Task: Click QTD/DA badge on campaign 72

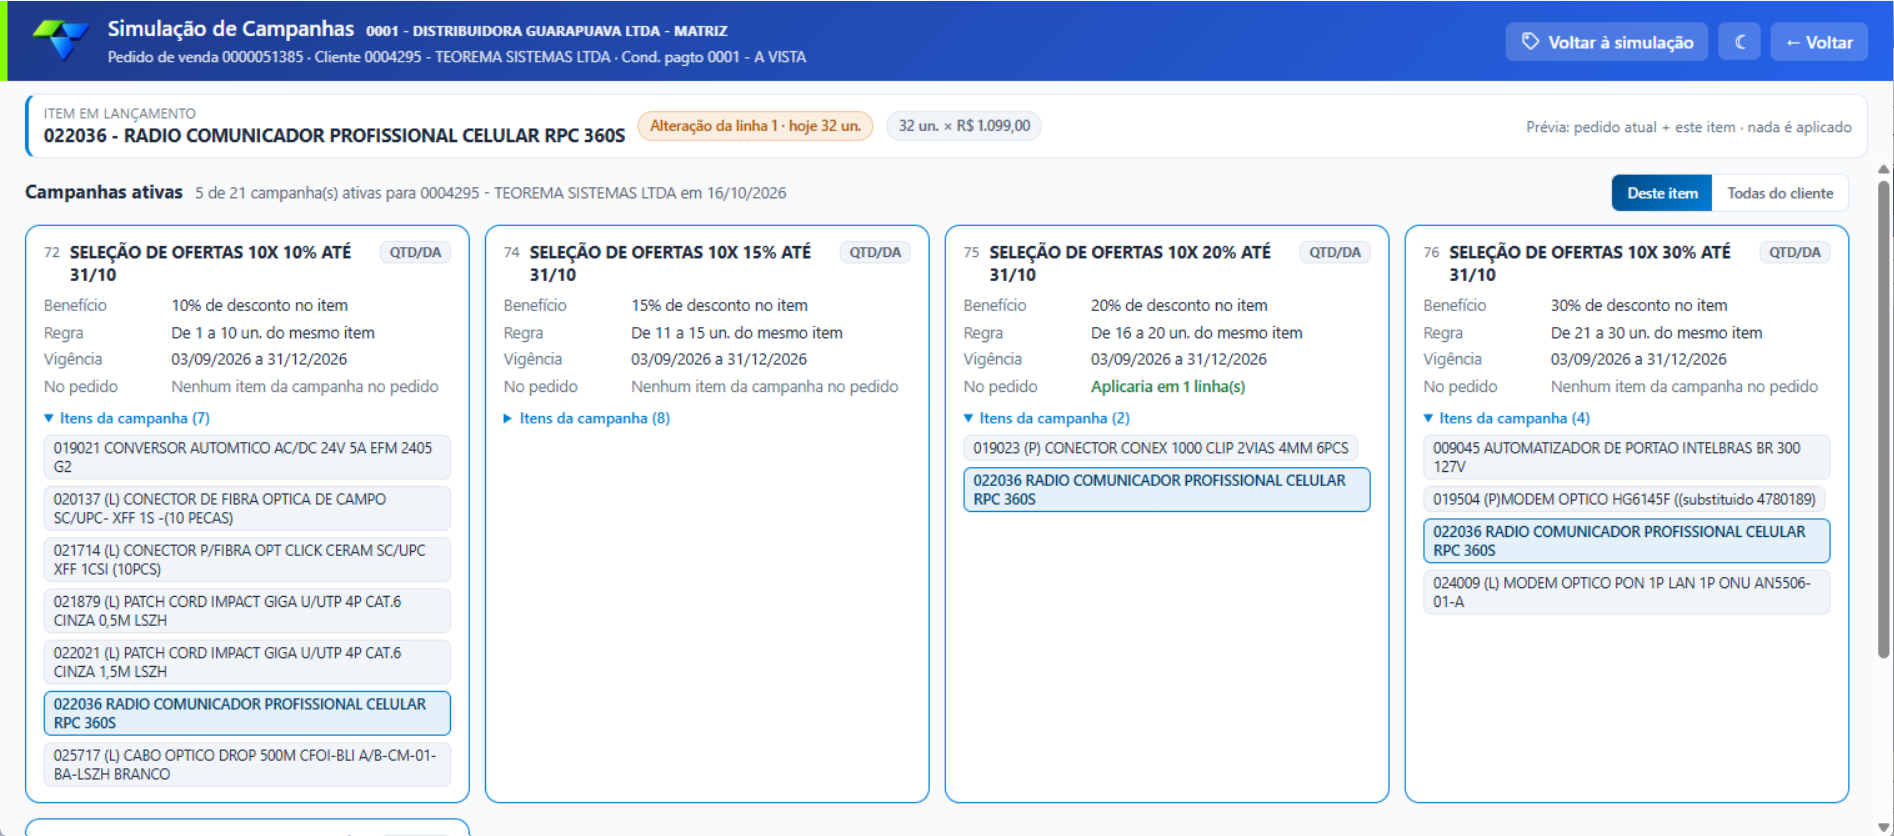Action: click(x=415, y=252)
